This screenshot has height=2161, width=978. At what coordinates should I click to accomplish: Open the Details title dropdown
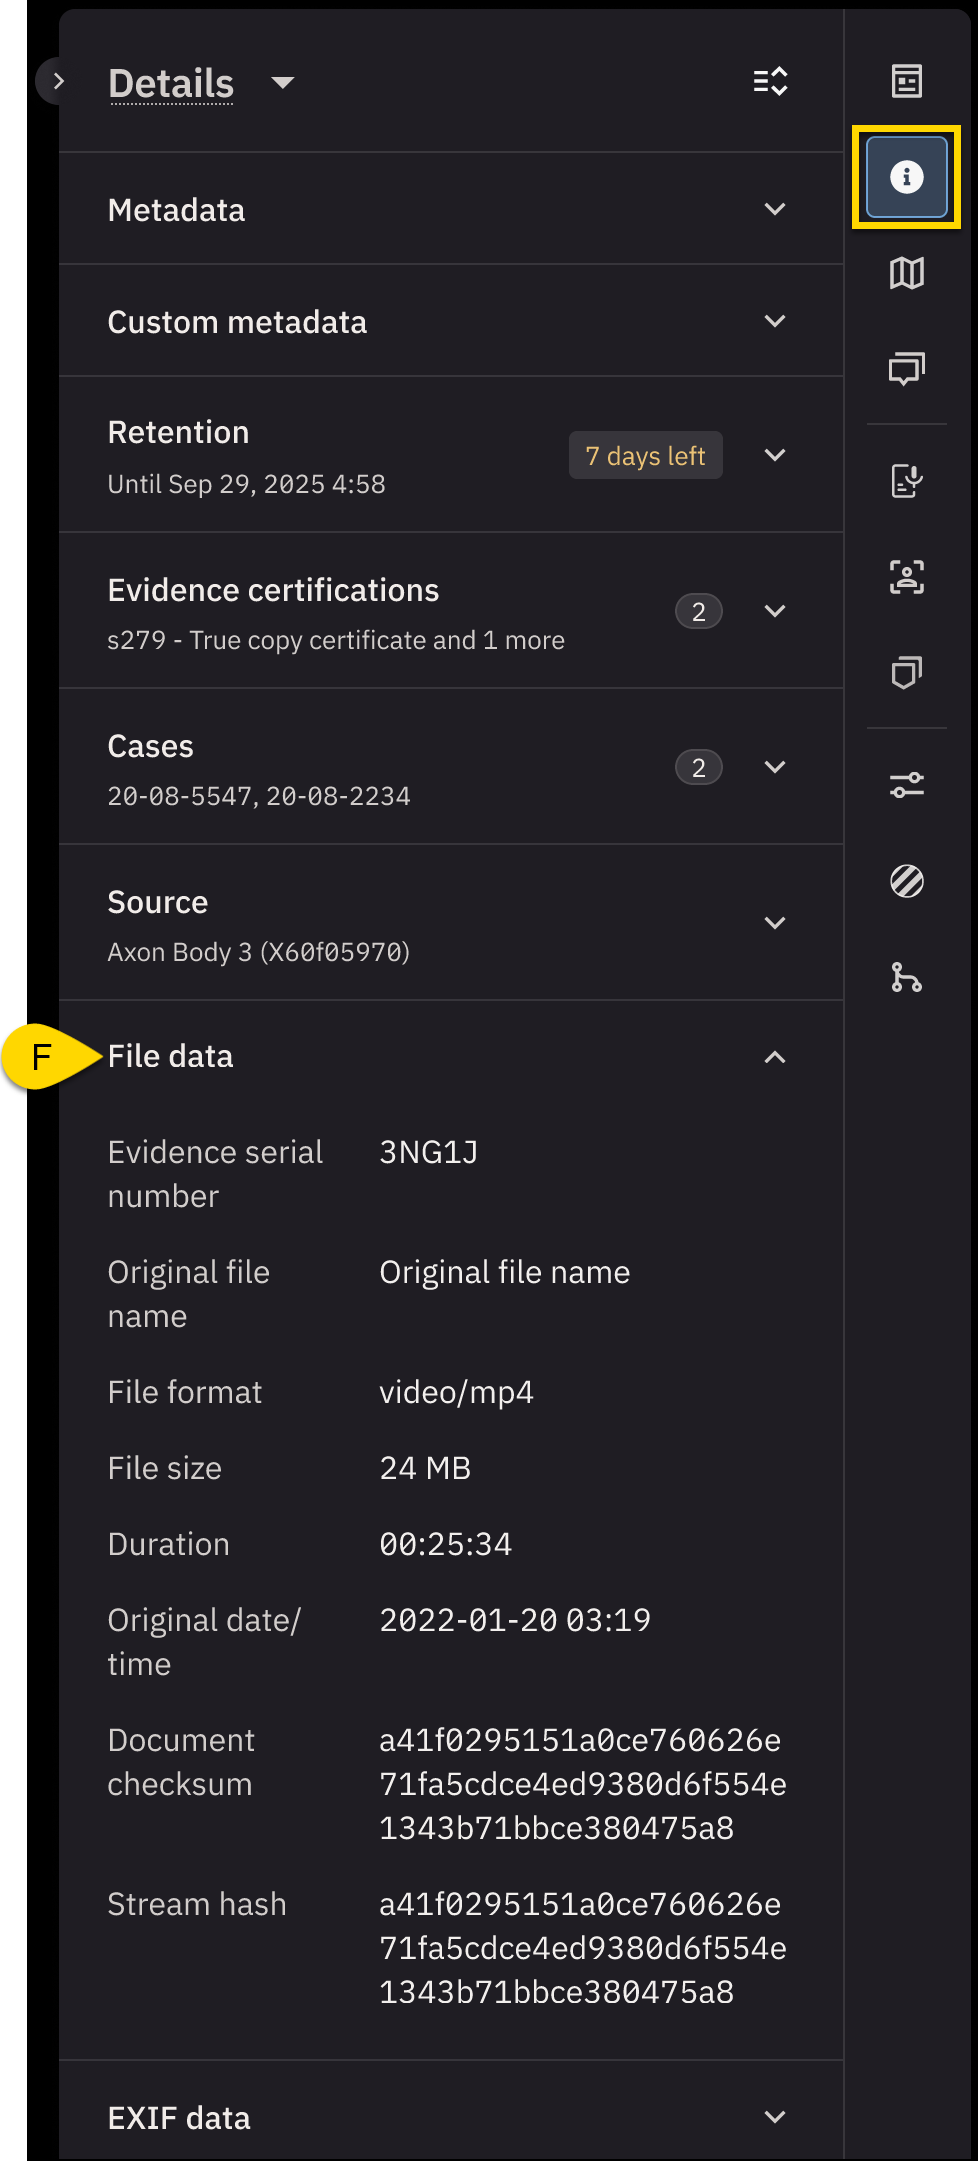283,83
